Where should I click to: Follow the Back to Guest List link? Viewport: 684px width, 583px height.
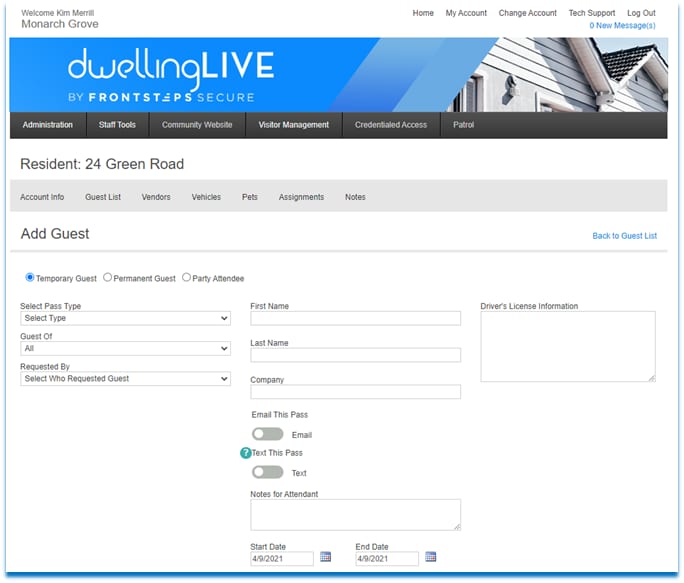[x=624, y=236]
